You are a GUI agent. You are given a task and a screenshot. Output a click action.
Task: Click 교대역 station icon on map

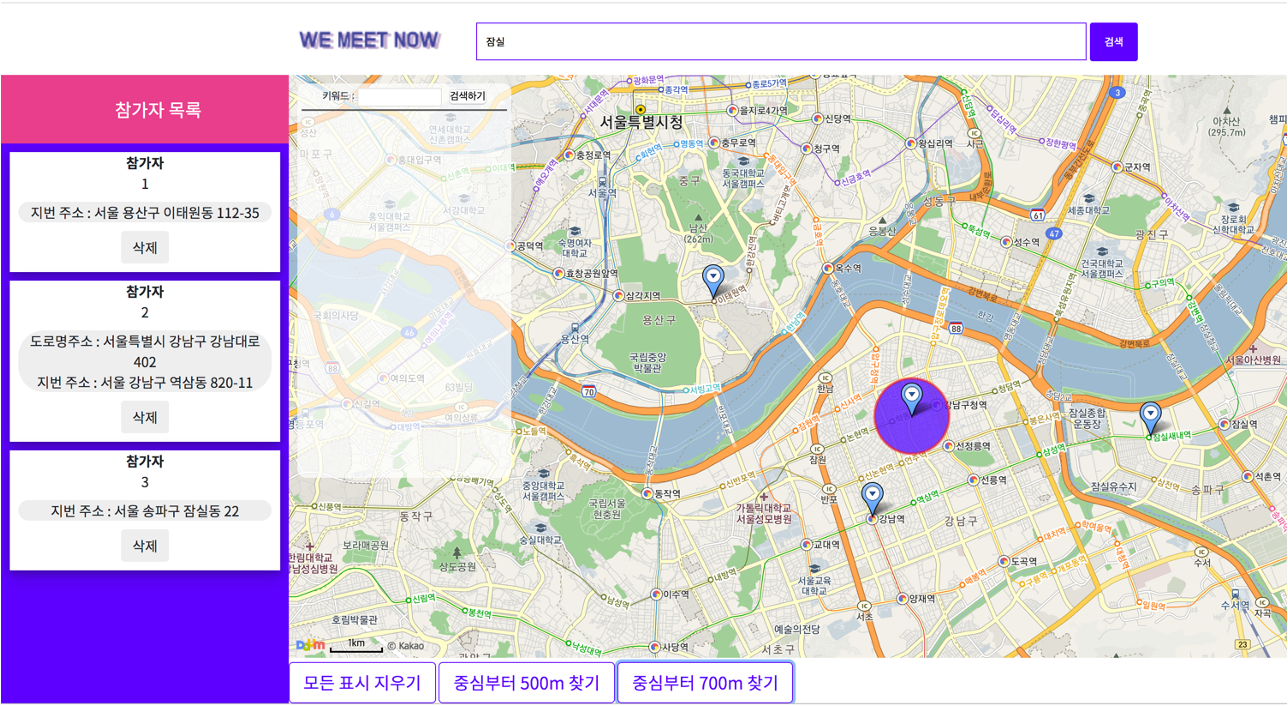click(x=807, y=545)
